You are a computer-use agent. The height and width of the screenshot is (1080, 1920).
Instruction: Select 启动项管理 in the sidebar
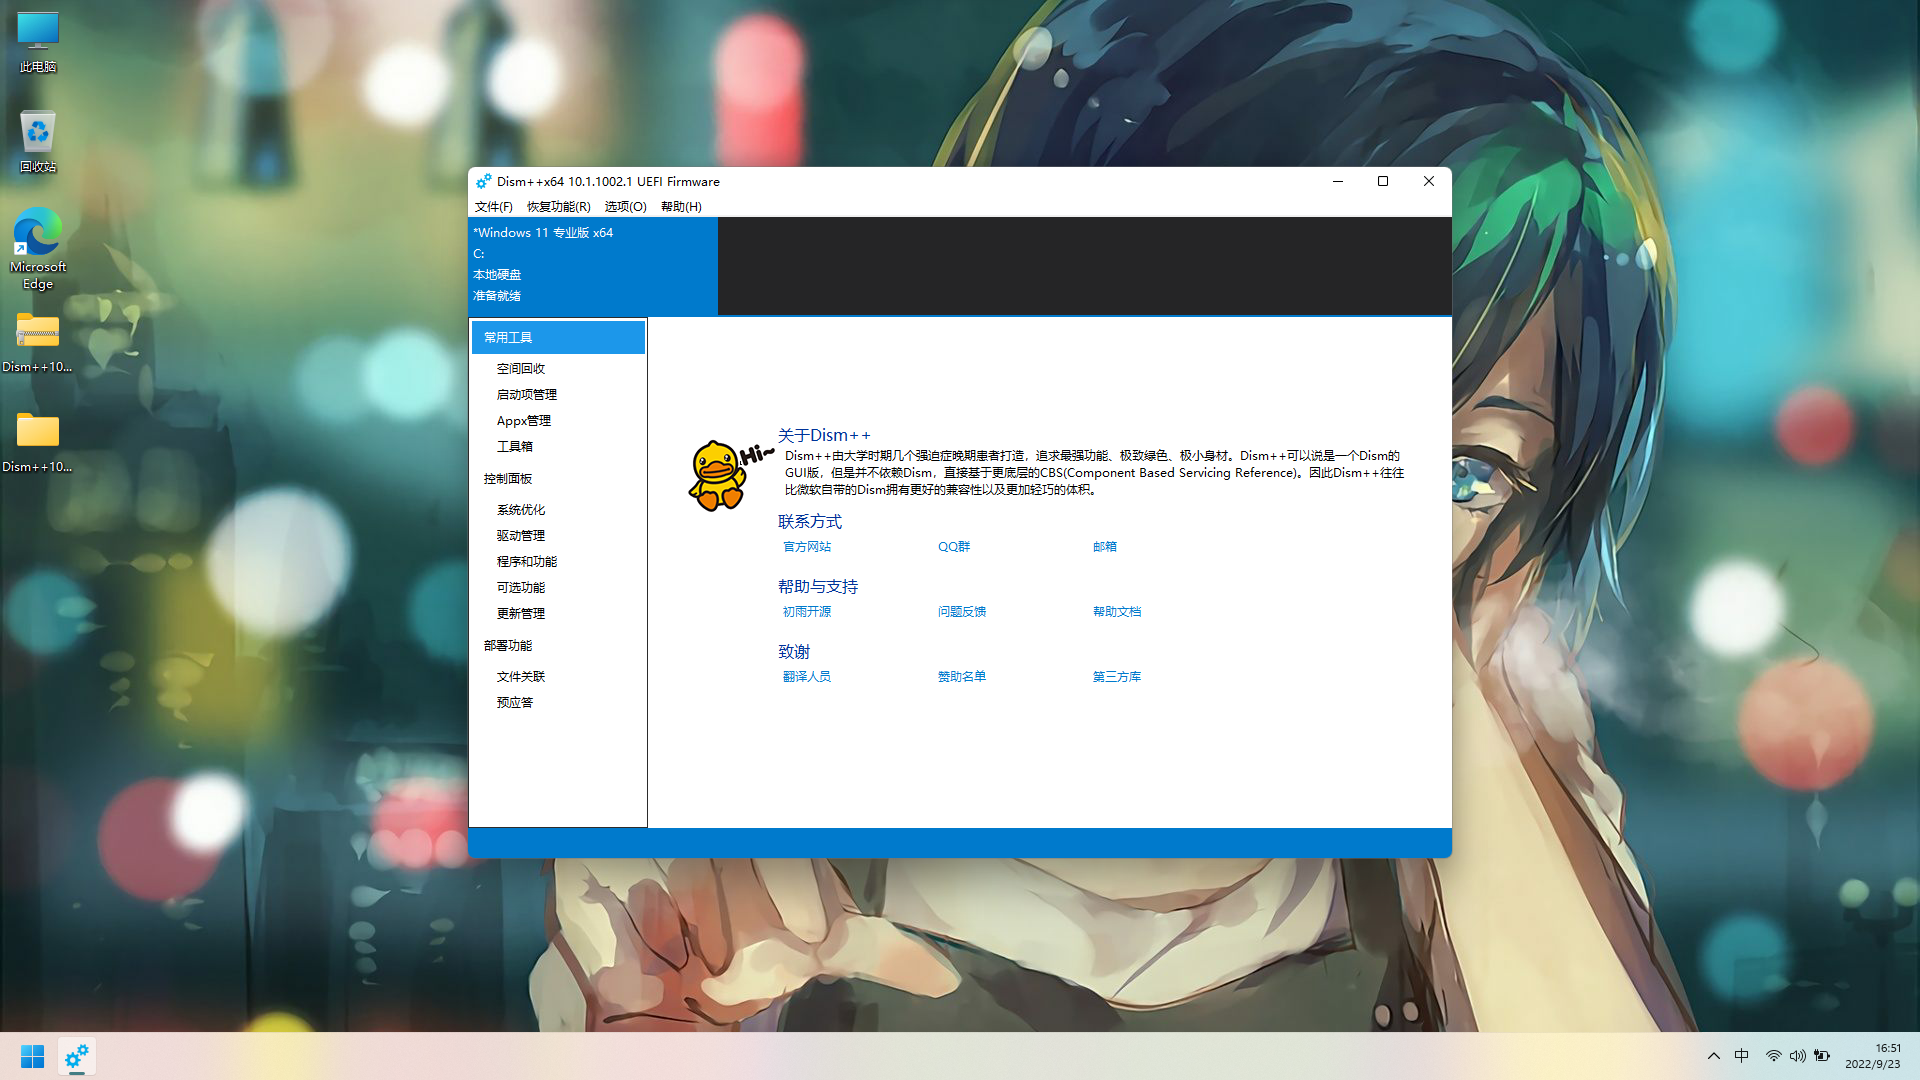[x=527, y=395]
